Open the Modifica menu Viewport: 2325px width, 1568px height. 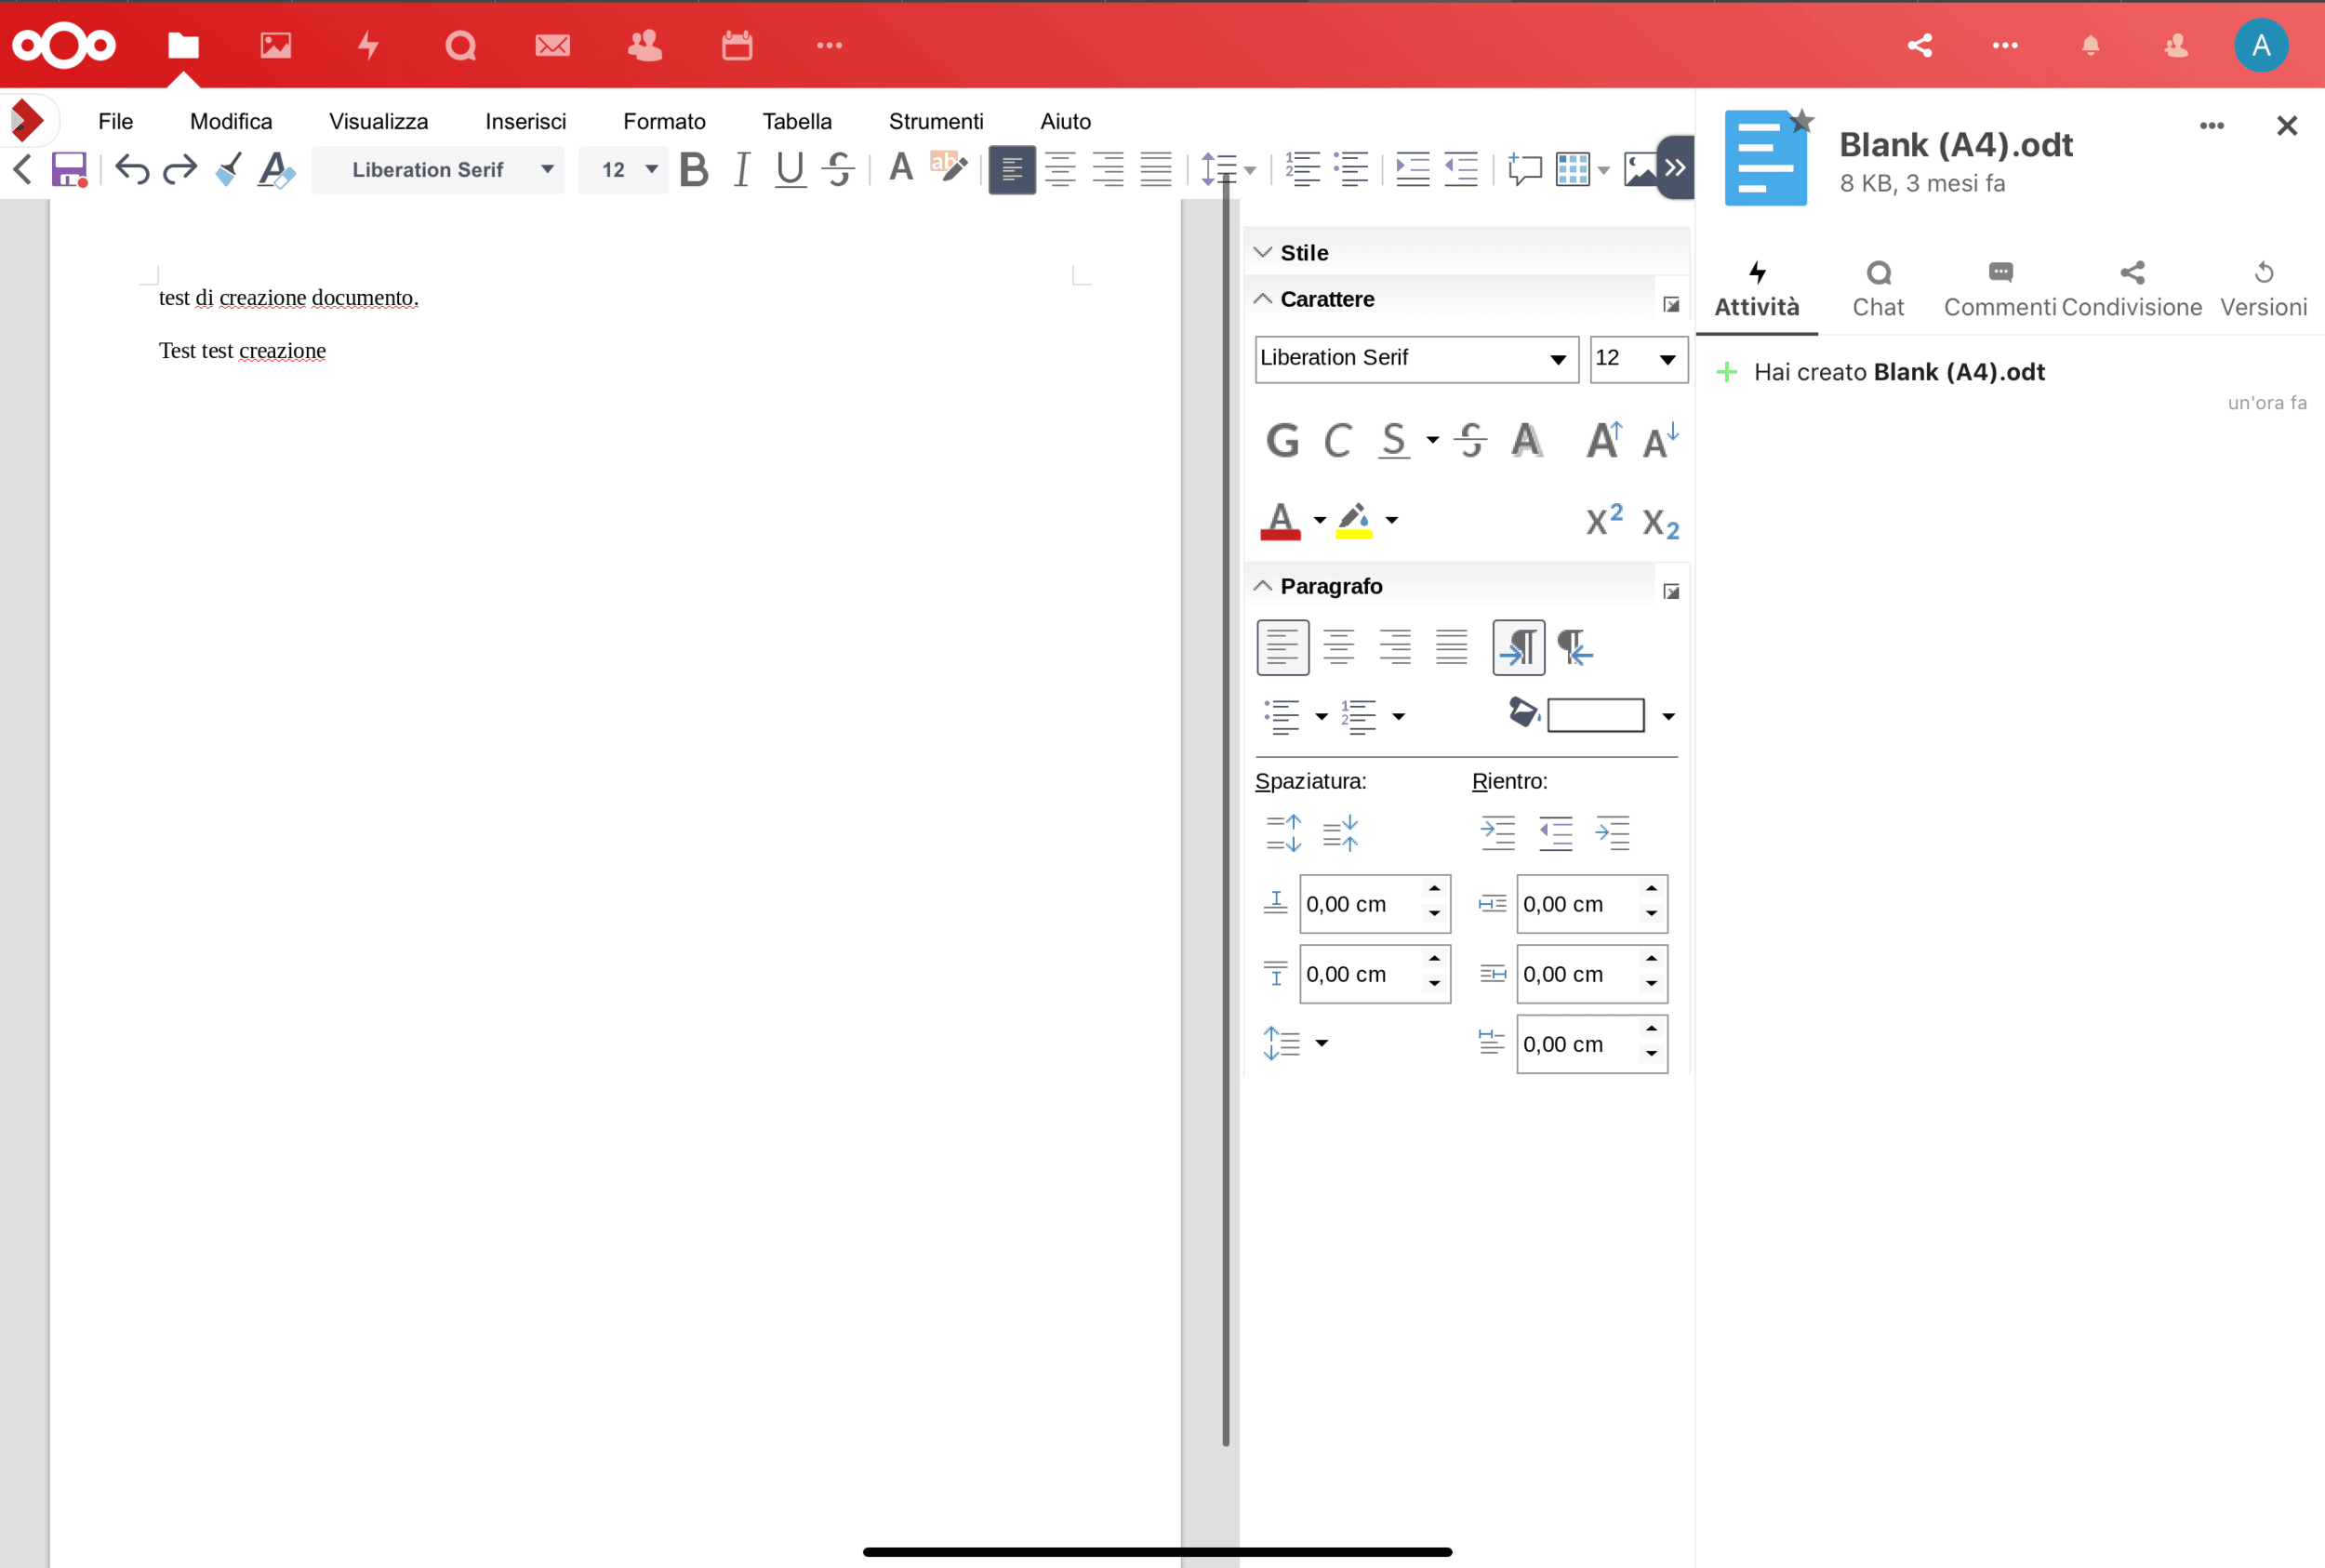pos(231,121)
